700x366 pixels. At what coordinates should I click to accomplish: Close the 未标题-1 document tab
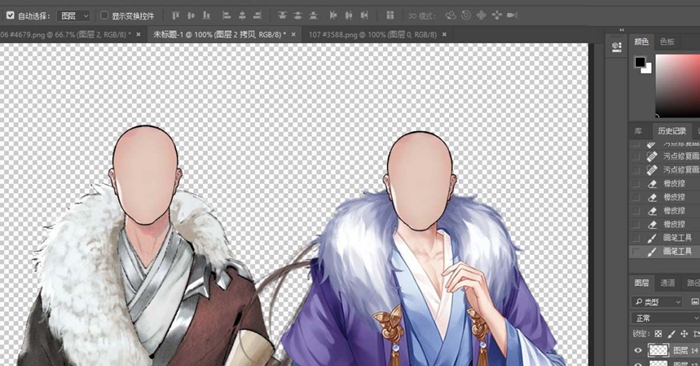293,34
